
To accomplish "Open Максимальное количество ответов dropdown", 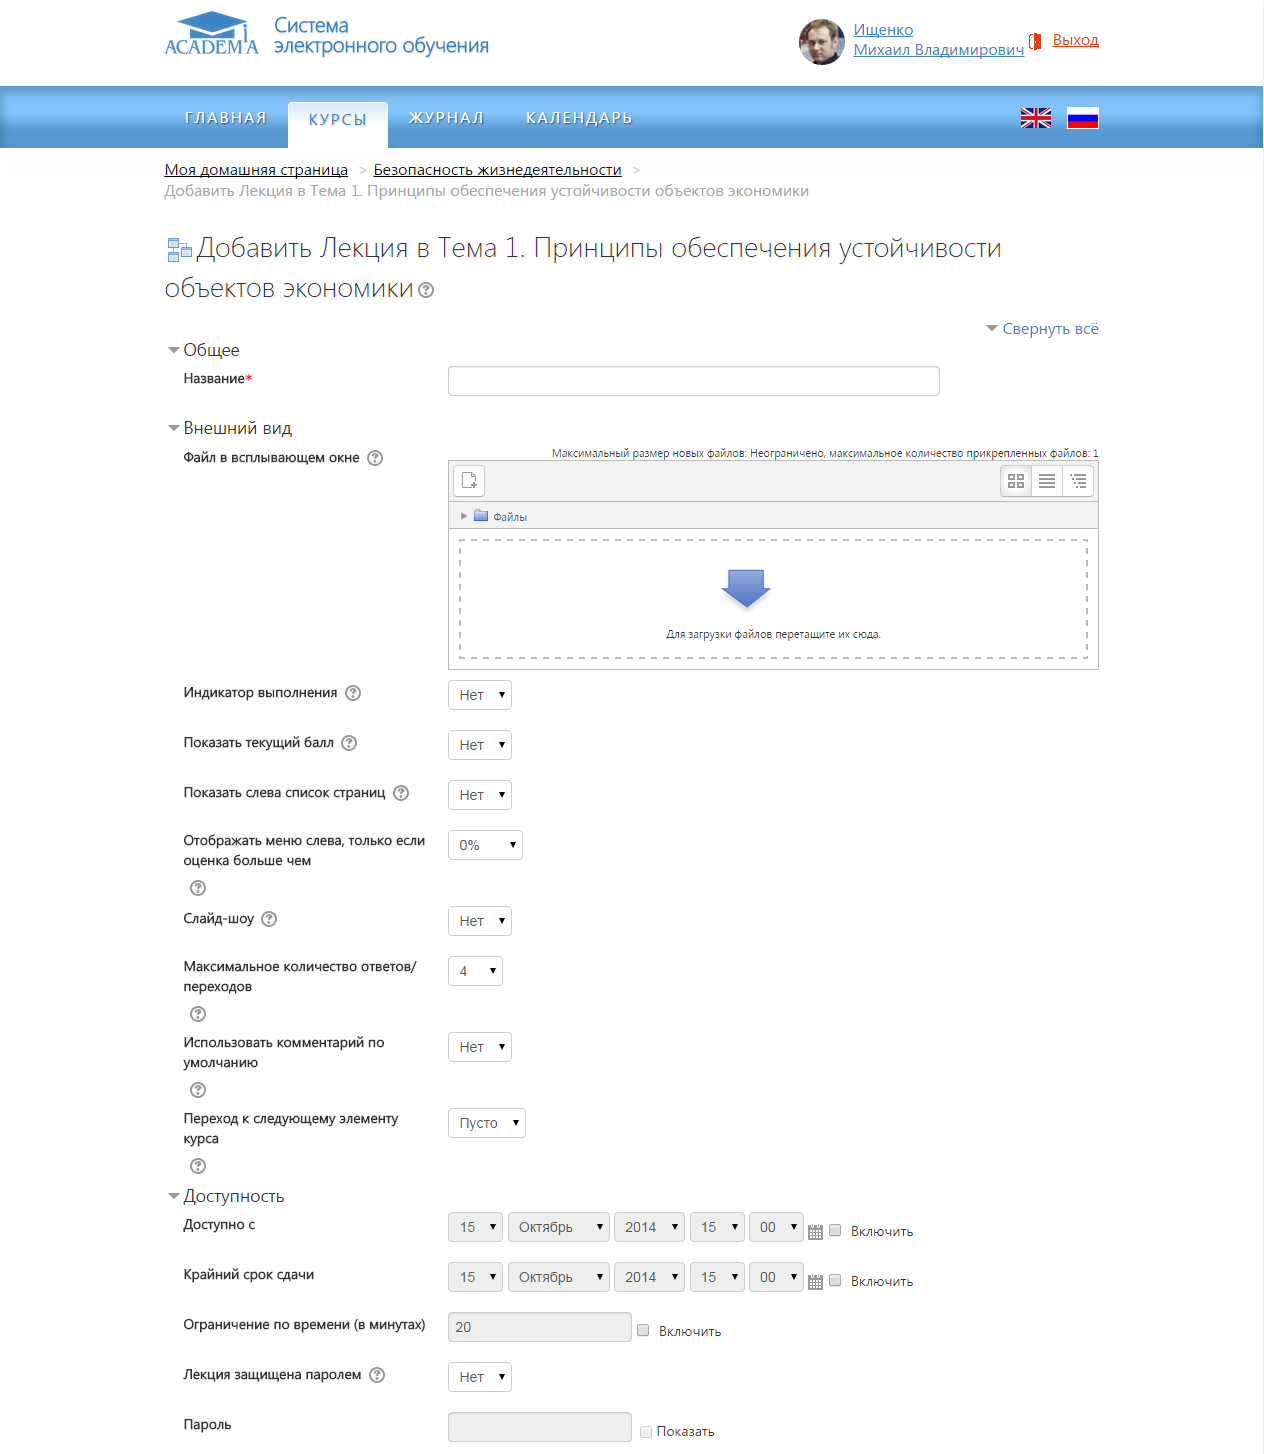I will click(x=475, y=971).
